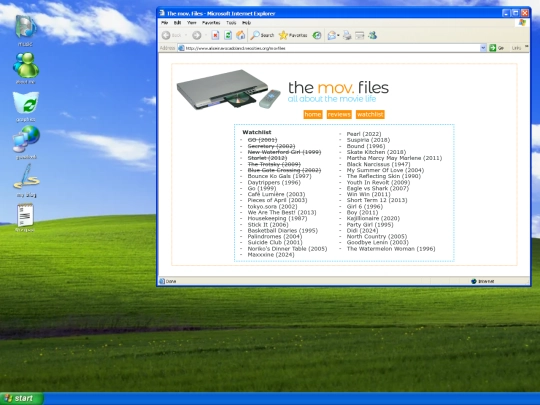Minimize the Internet Explorer window
The height and width of the screenshot is (405, 540).
coord(506,13)
